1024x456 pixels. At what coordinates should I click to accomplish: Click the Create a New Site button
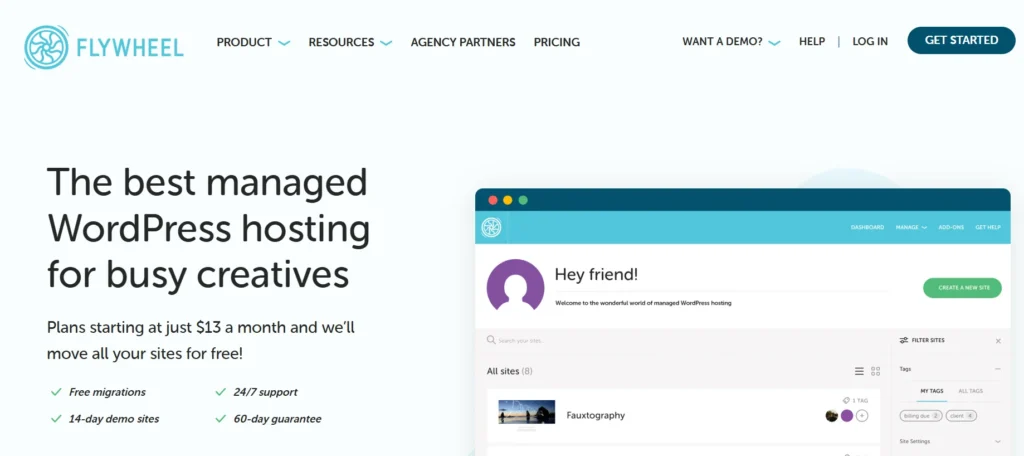[x=962, y=287]
